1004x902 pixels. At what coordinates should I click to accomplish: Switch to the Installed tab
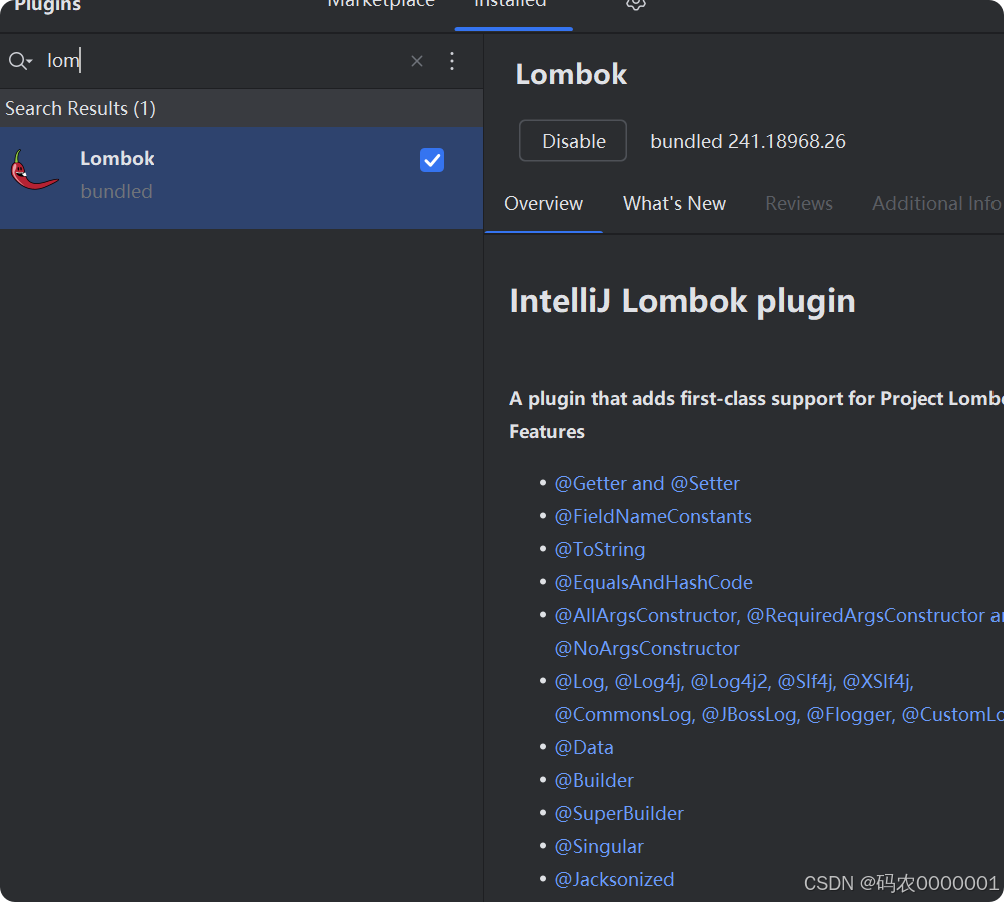click(510, 4)
